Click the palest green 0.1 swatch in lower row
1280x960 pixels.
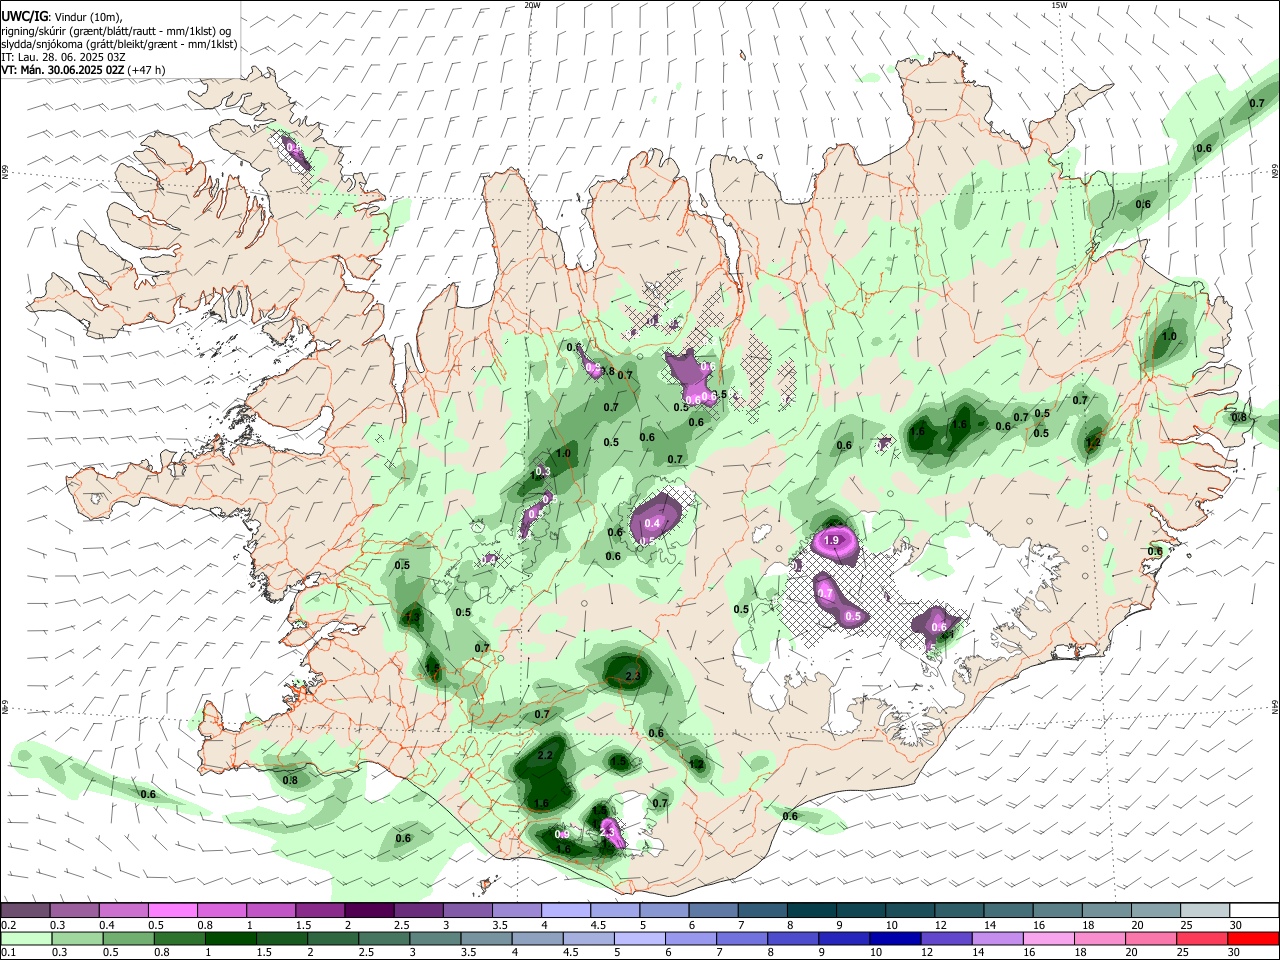click(x=25, y=939)
